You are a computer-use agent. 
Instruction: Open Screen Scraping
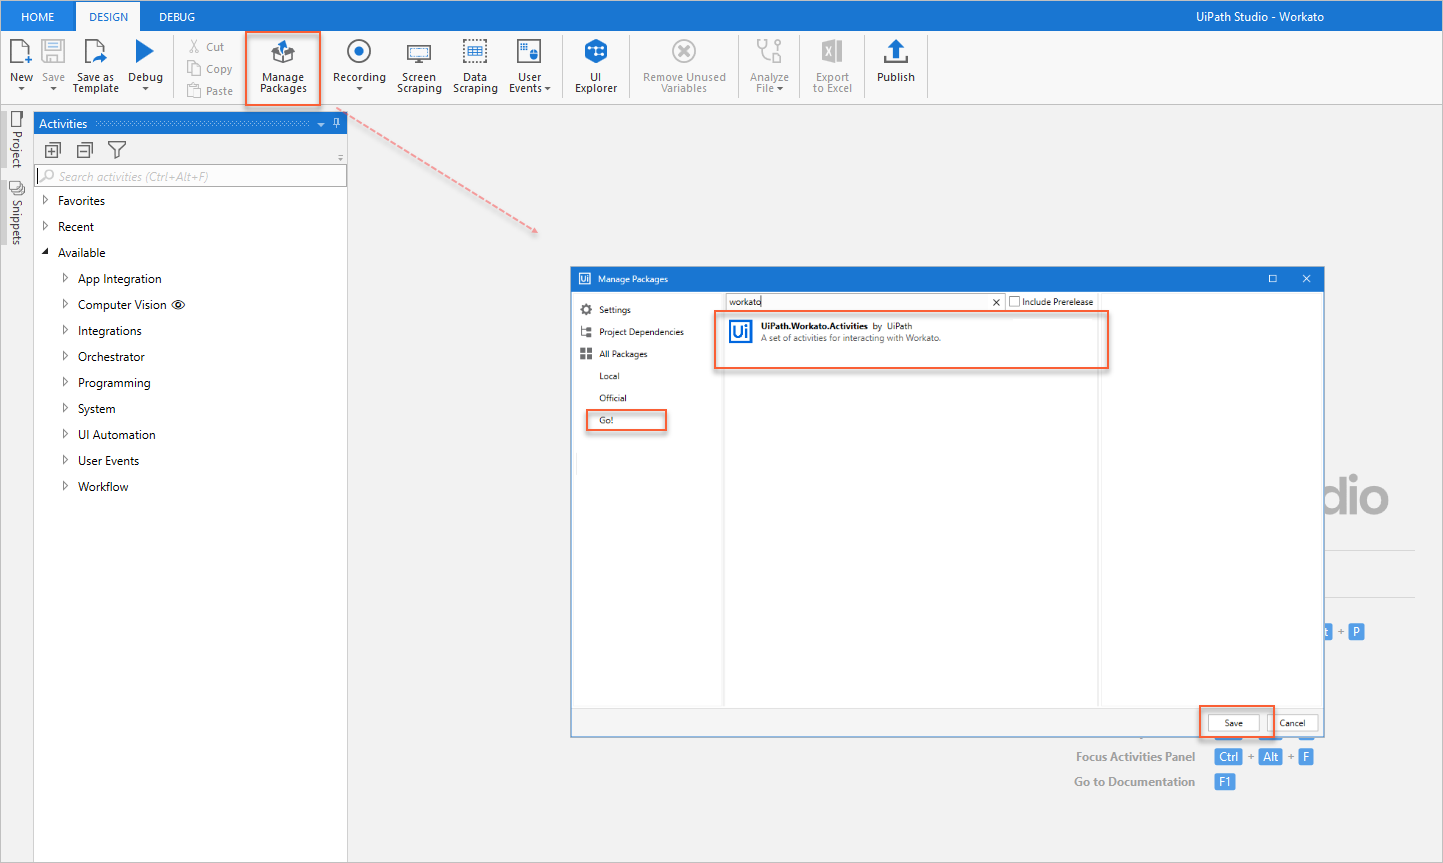point(419,67)
